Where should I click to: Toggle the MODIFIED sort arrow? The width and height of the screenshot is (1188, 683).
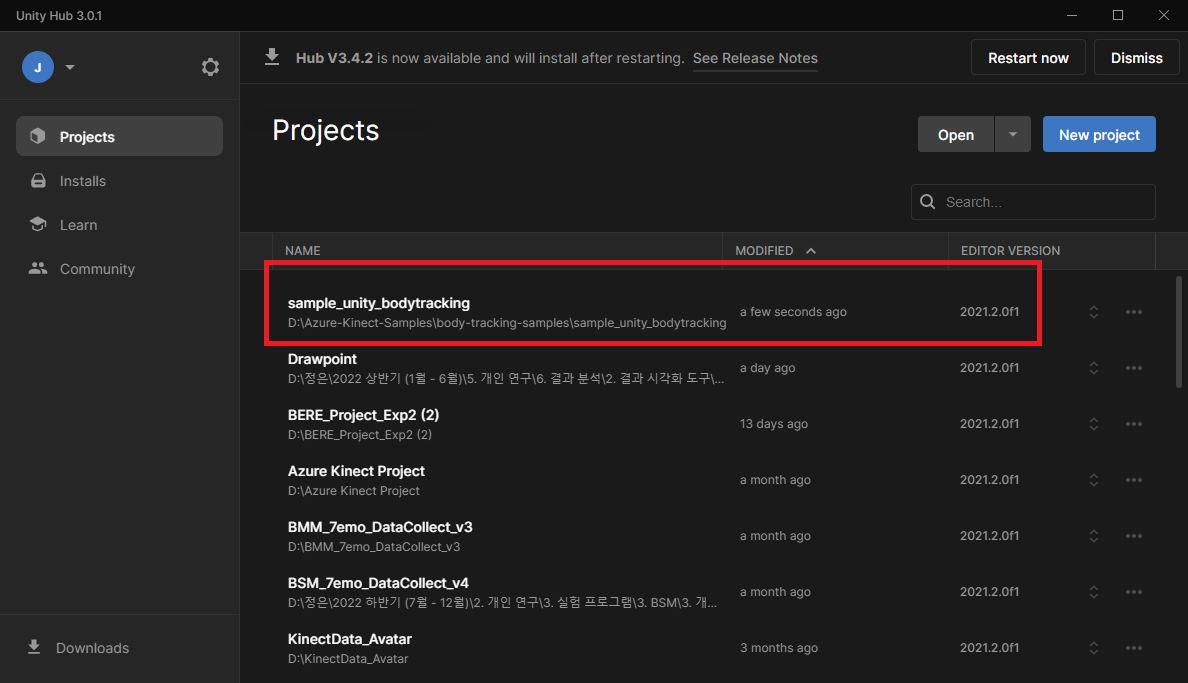coord(811,251)
